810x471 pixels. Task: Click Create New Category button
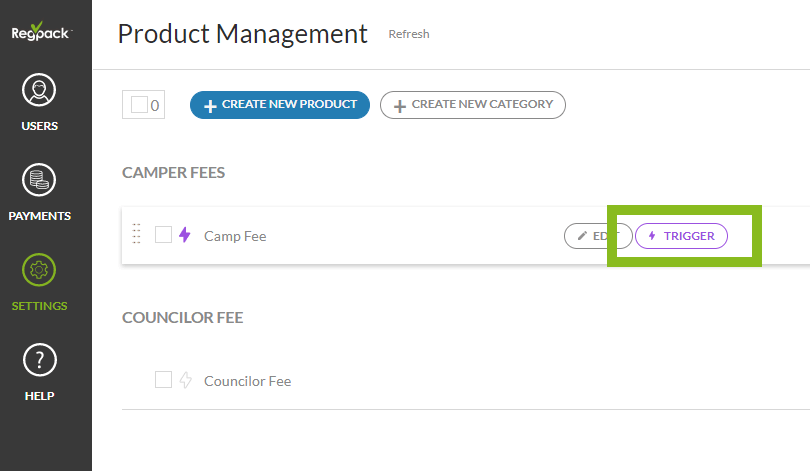[472, 105]
